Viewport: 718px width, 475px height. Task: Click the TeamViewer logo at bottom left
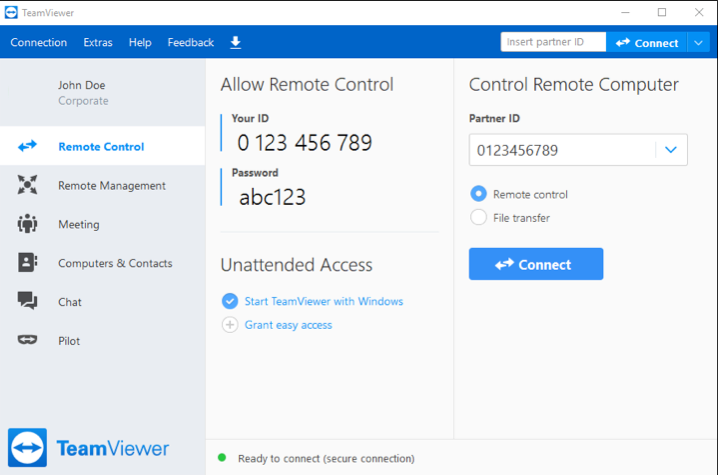[88, 448]
